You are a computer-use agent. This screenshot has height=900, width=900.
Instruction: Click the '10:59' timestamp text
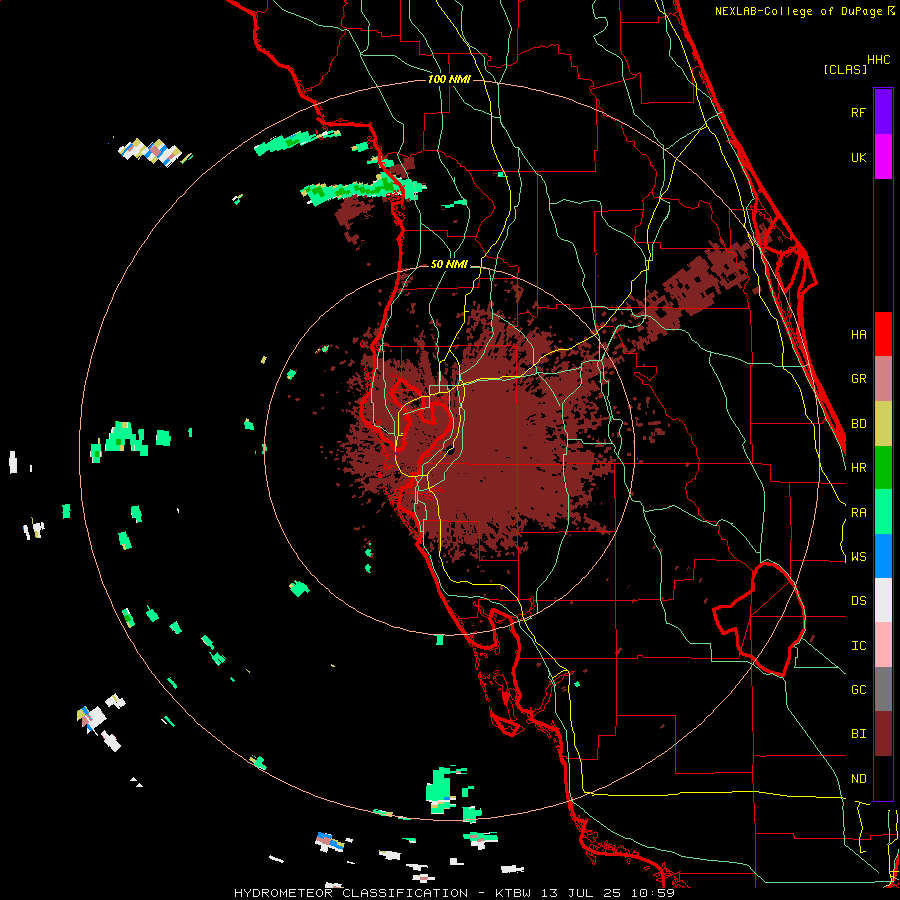(x=654, y=893)
